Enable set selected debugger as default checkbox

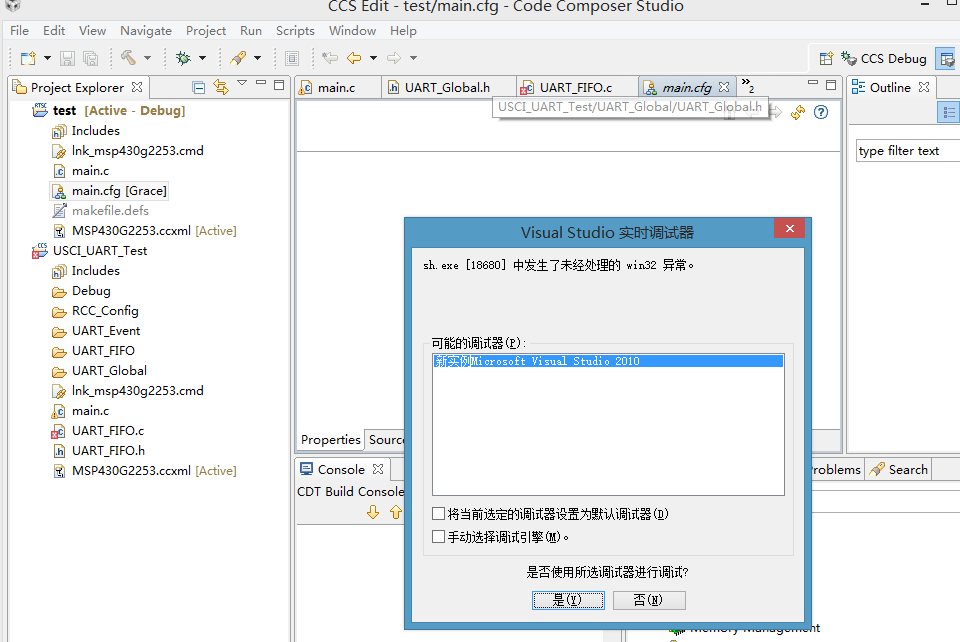[438, 513]
